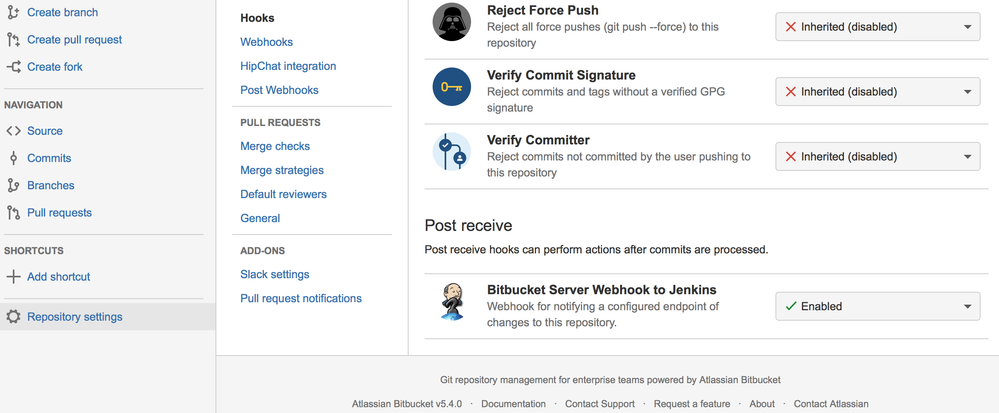999x413 pixels.
Task: Click the Source code brackets icon
Action: 13,131
